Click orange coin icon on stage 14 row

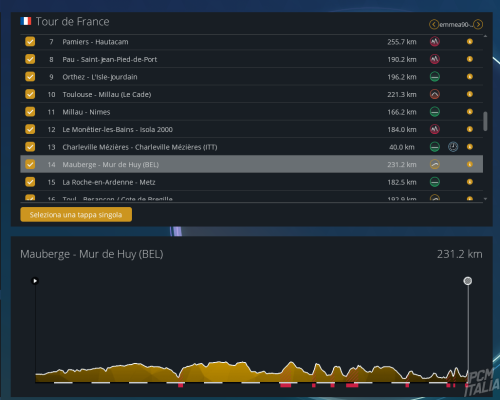[x=470, y=164]
